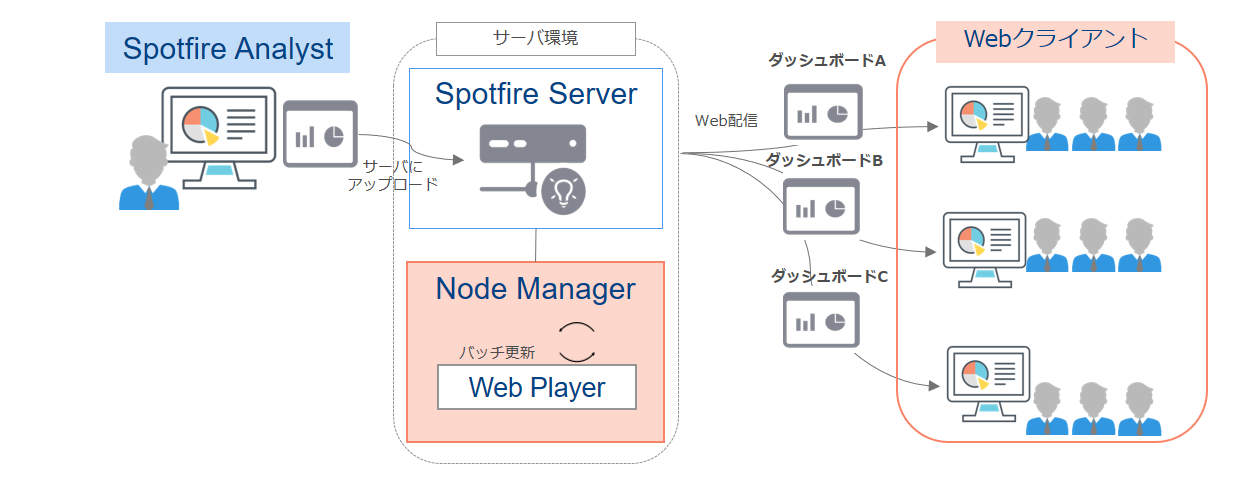Select the dashboard icon beside the Analyst monitor

tap(320, 134)
